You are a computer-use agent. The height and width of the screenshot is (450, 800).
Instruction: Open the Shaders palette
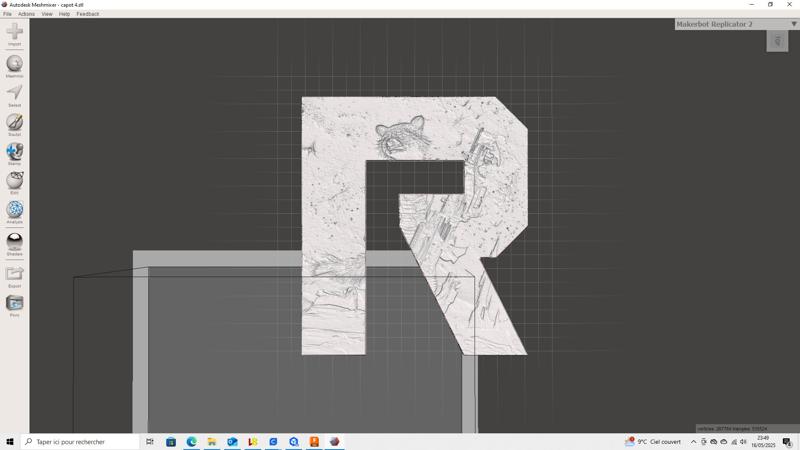click(x=14, y=241)
